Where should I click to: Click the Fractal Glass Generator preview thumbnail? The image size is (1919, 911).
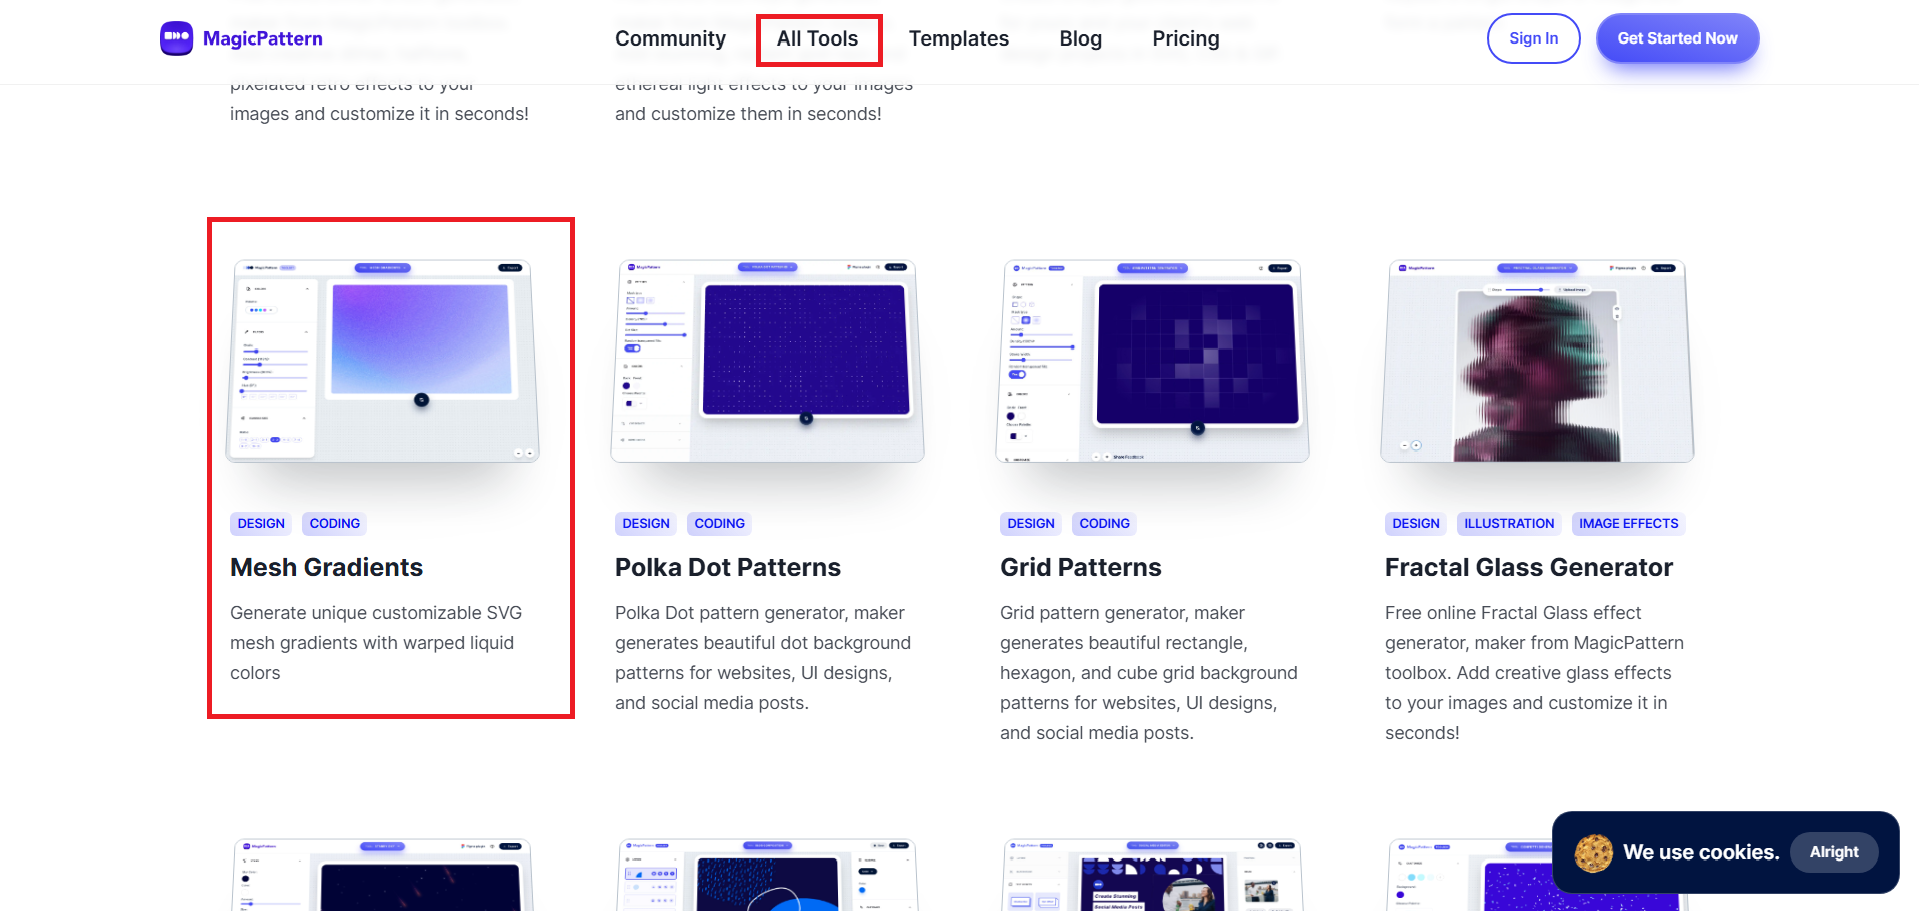(x=1537, y=360)
